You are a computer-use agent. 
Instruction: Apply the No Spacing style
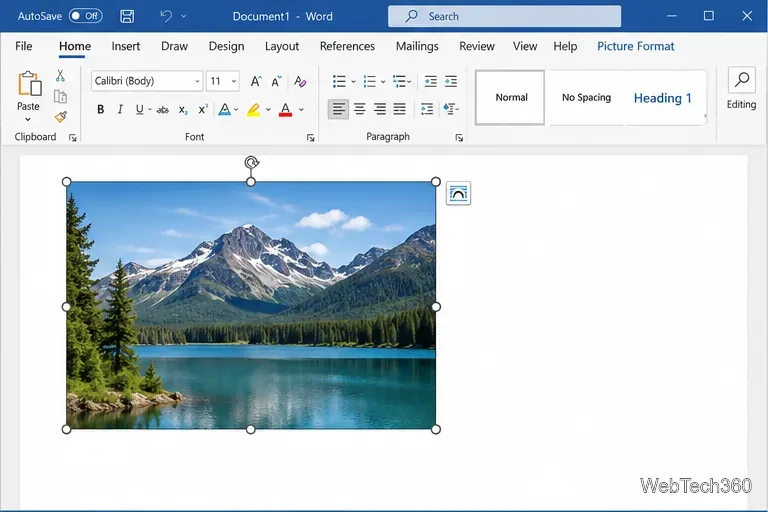tap(586, 98)
